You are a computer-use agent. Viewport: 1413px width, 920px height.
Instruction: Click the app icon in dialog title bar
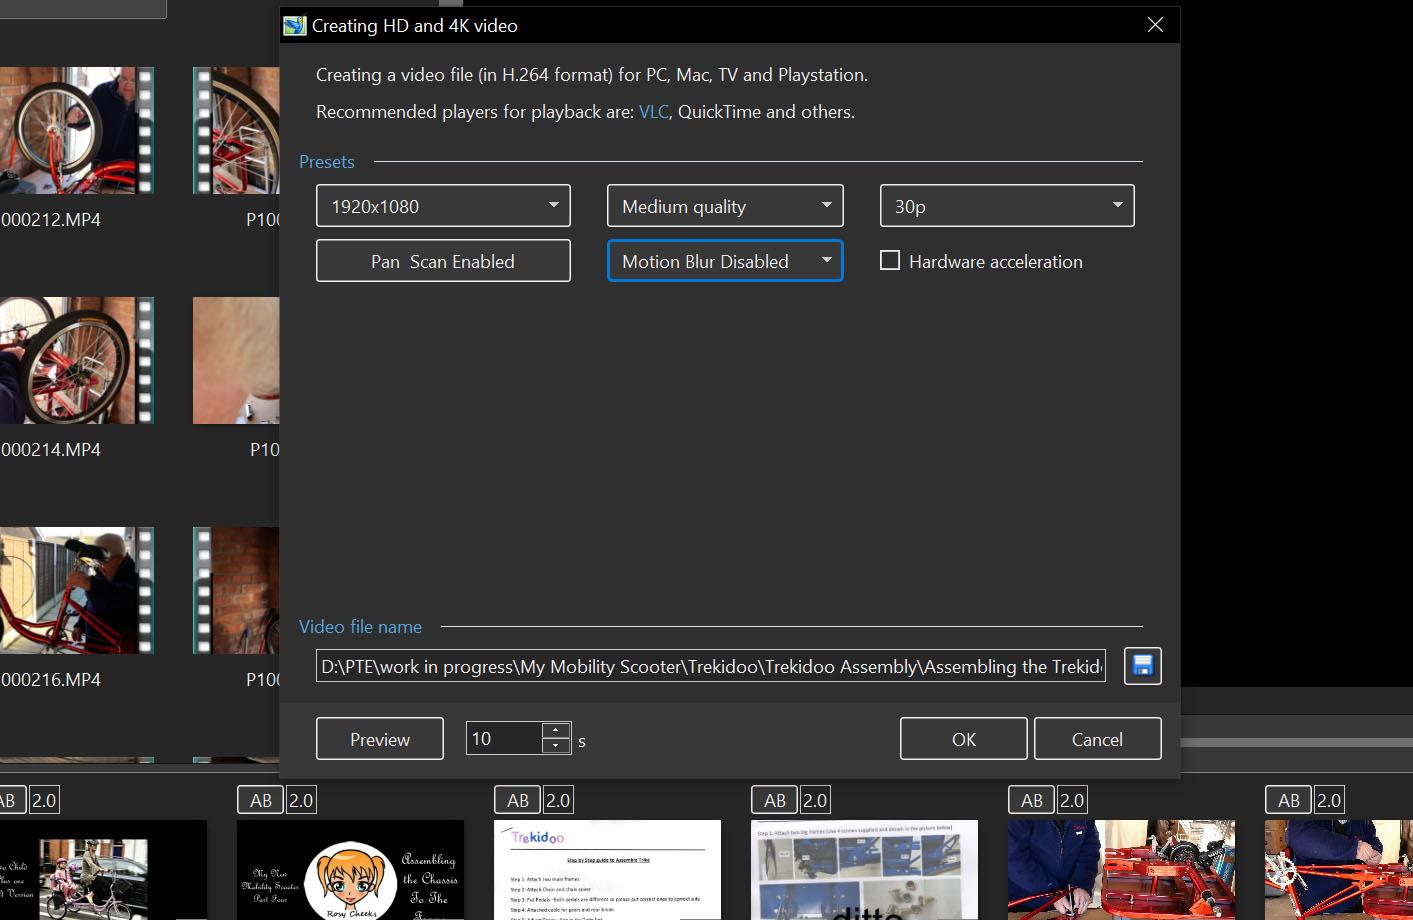[295, 25]
